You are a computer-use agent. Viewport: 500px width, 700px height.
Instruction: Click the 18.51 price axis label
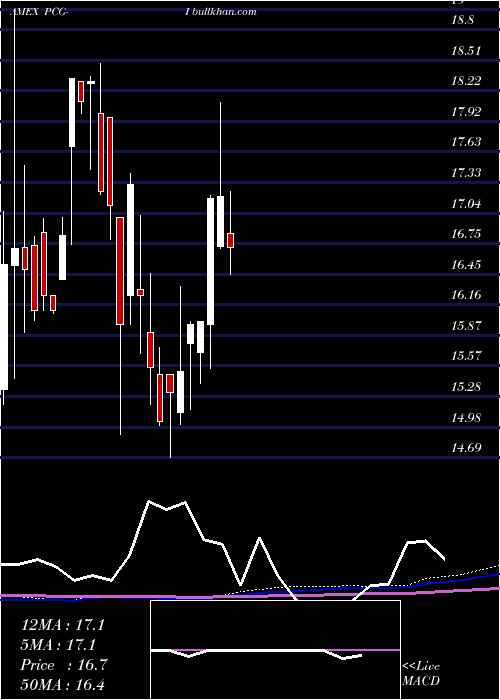point(466,50)
